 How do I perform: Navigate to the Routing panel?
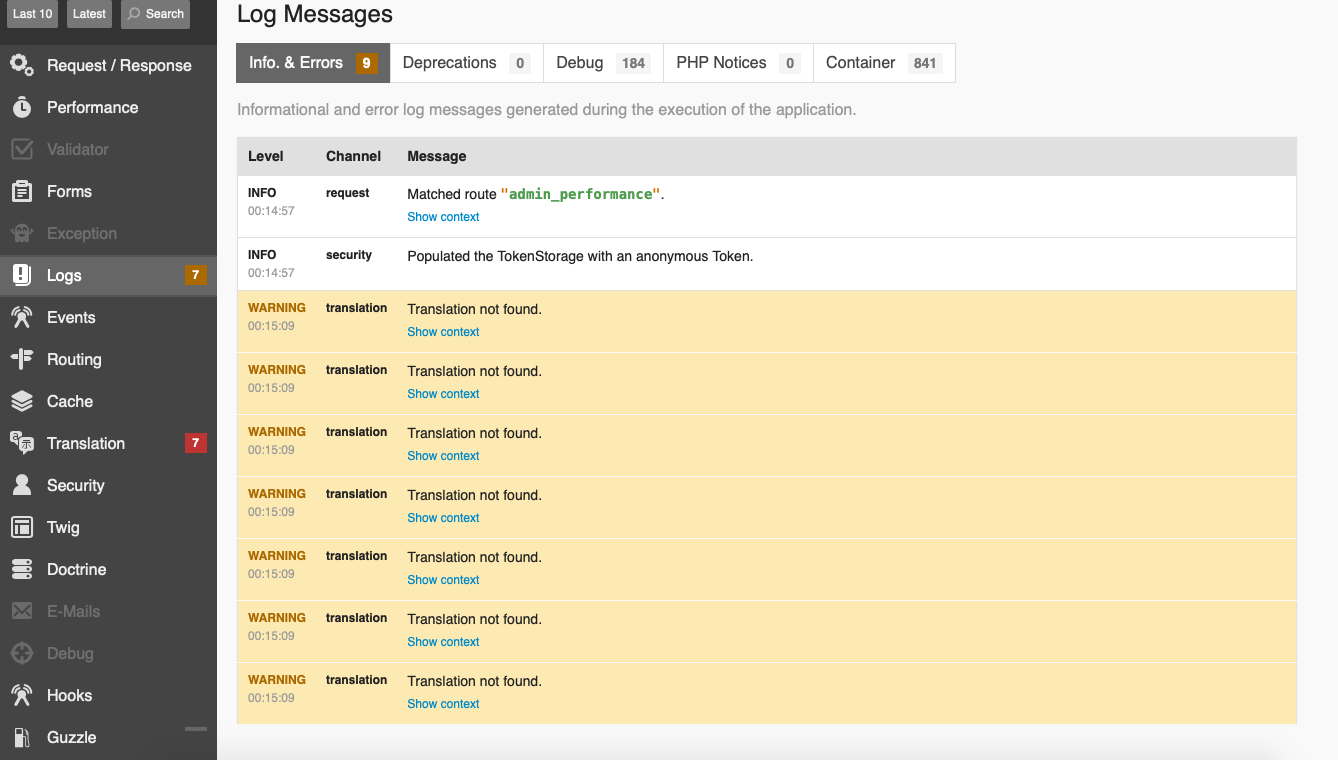click(108, 359)
